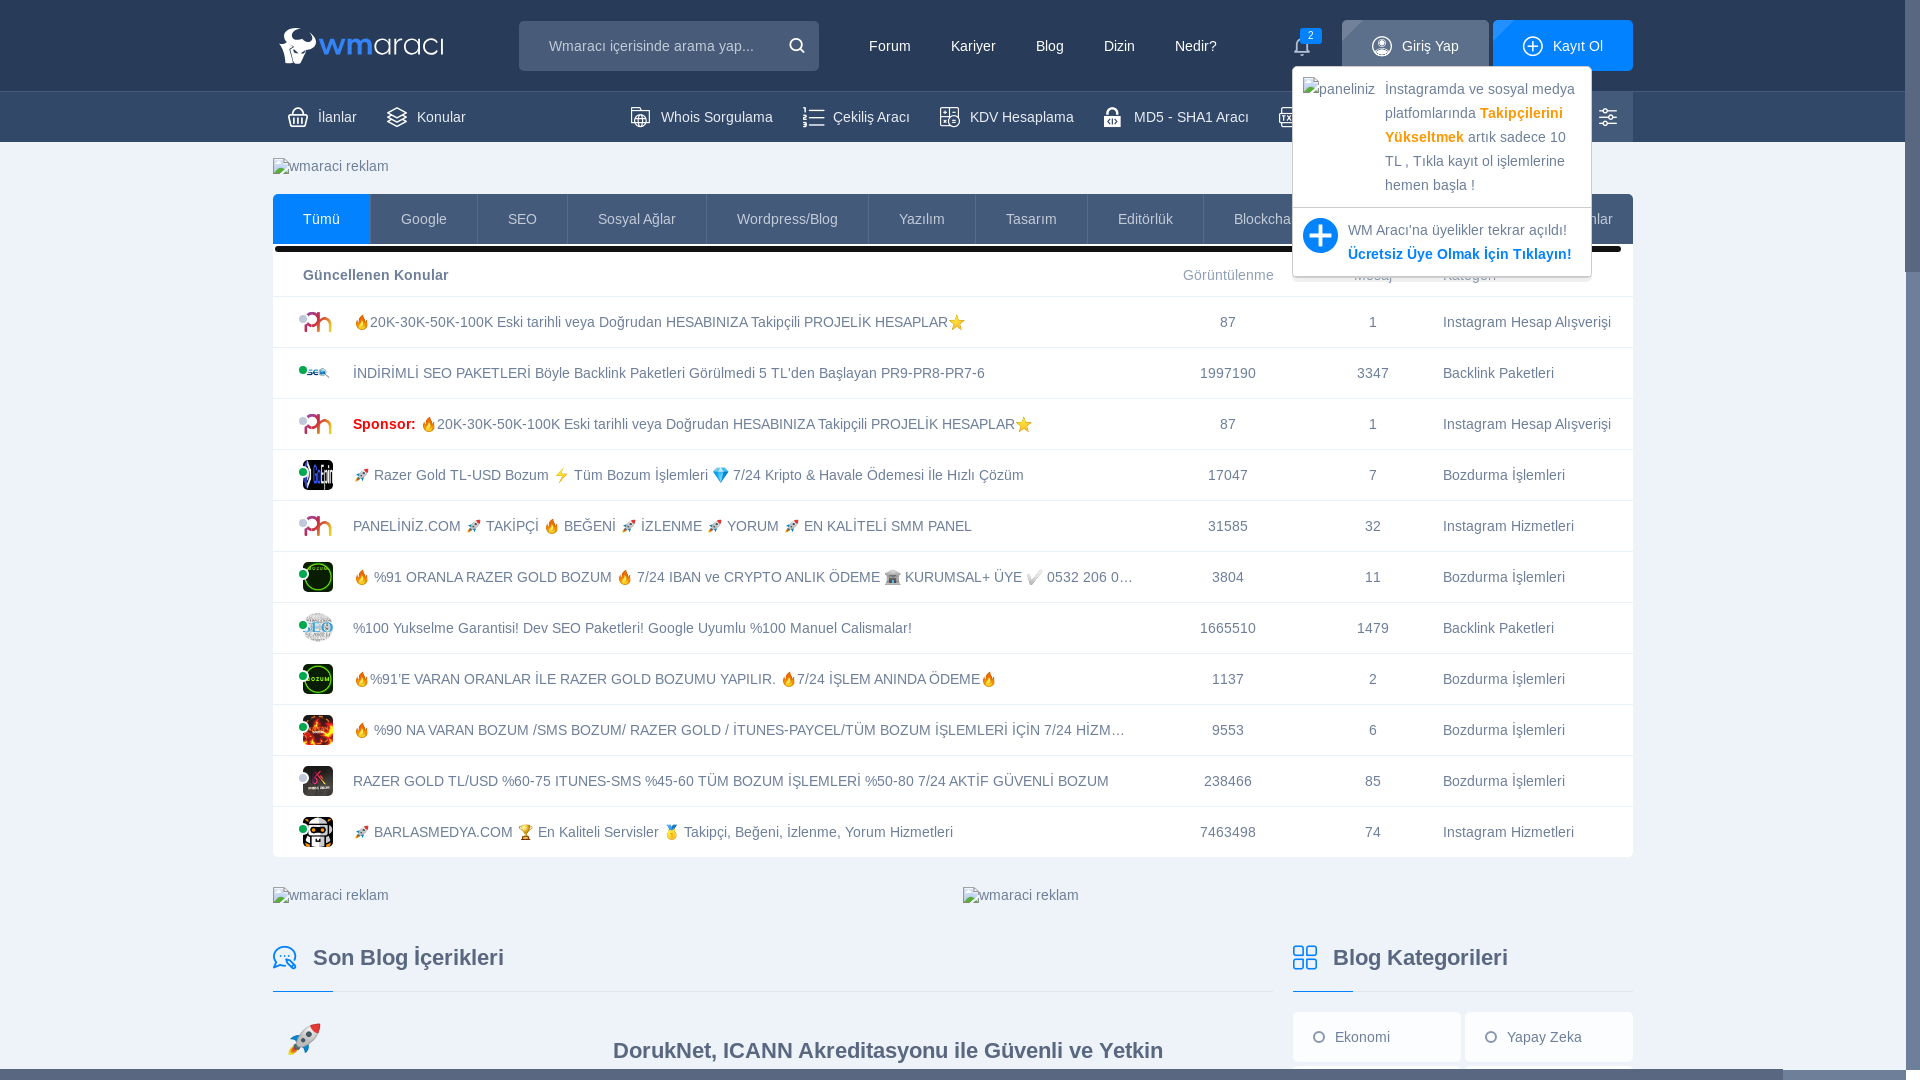Open the Instagram Hizmetleri category of the PANELİNİZ.COM row
The width and height of the screenshot is (1920, 1080).
coord(1508,526)
